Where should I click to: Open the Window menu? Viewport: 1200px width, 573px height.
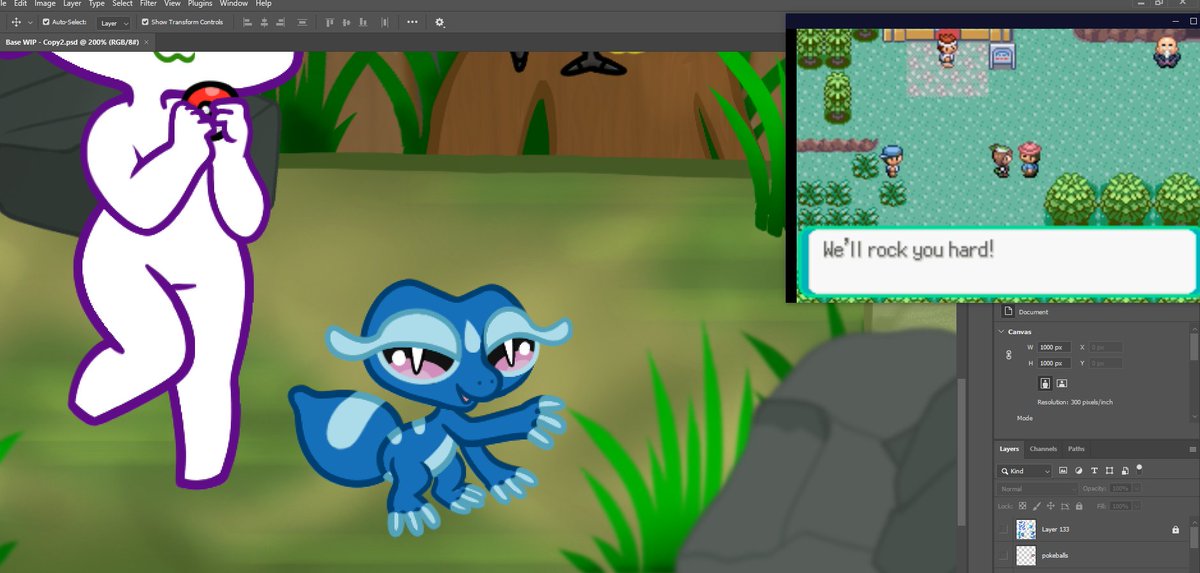[235, 4]
